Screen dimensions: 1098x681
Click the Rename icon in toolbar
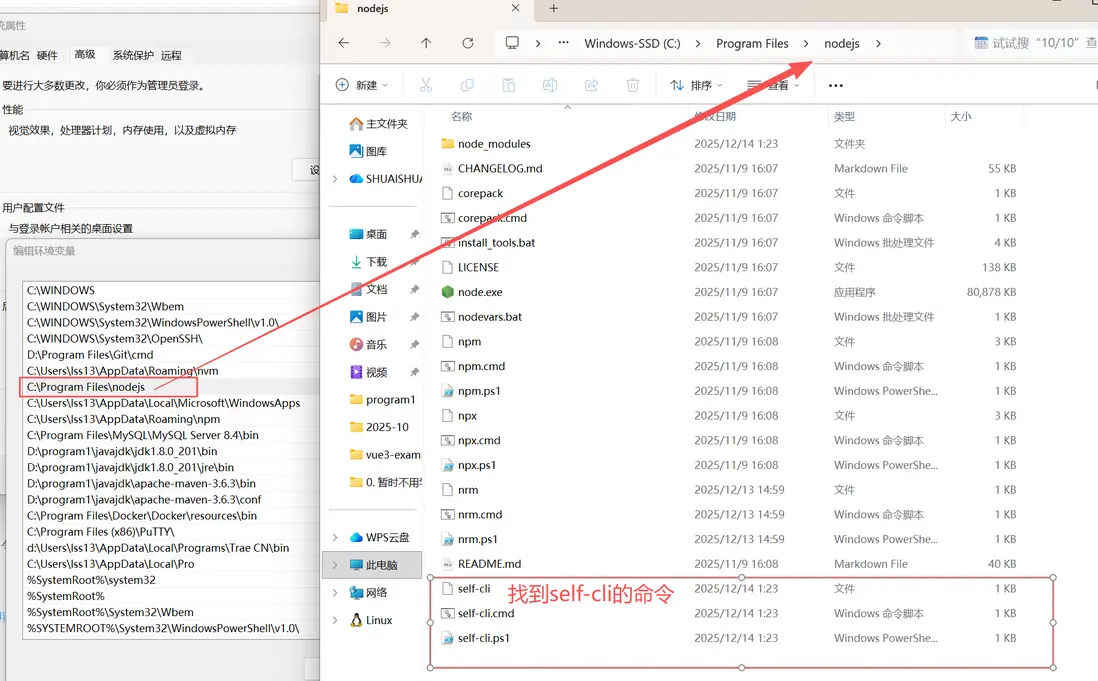(x=550, y=85)
